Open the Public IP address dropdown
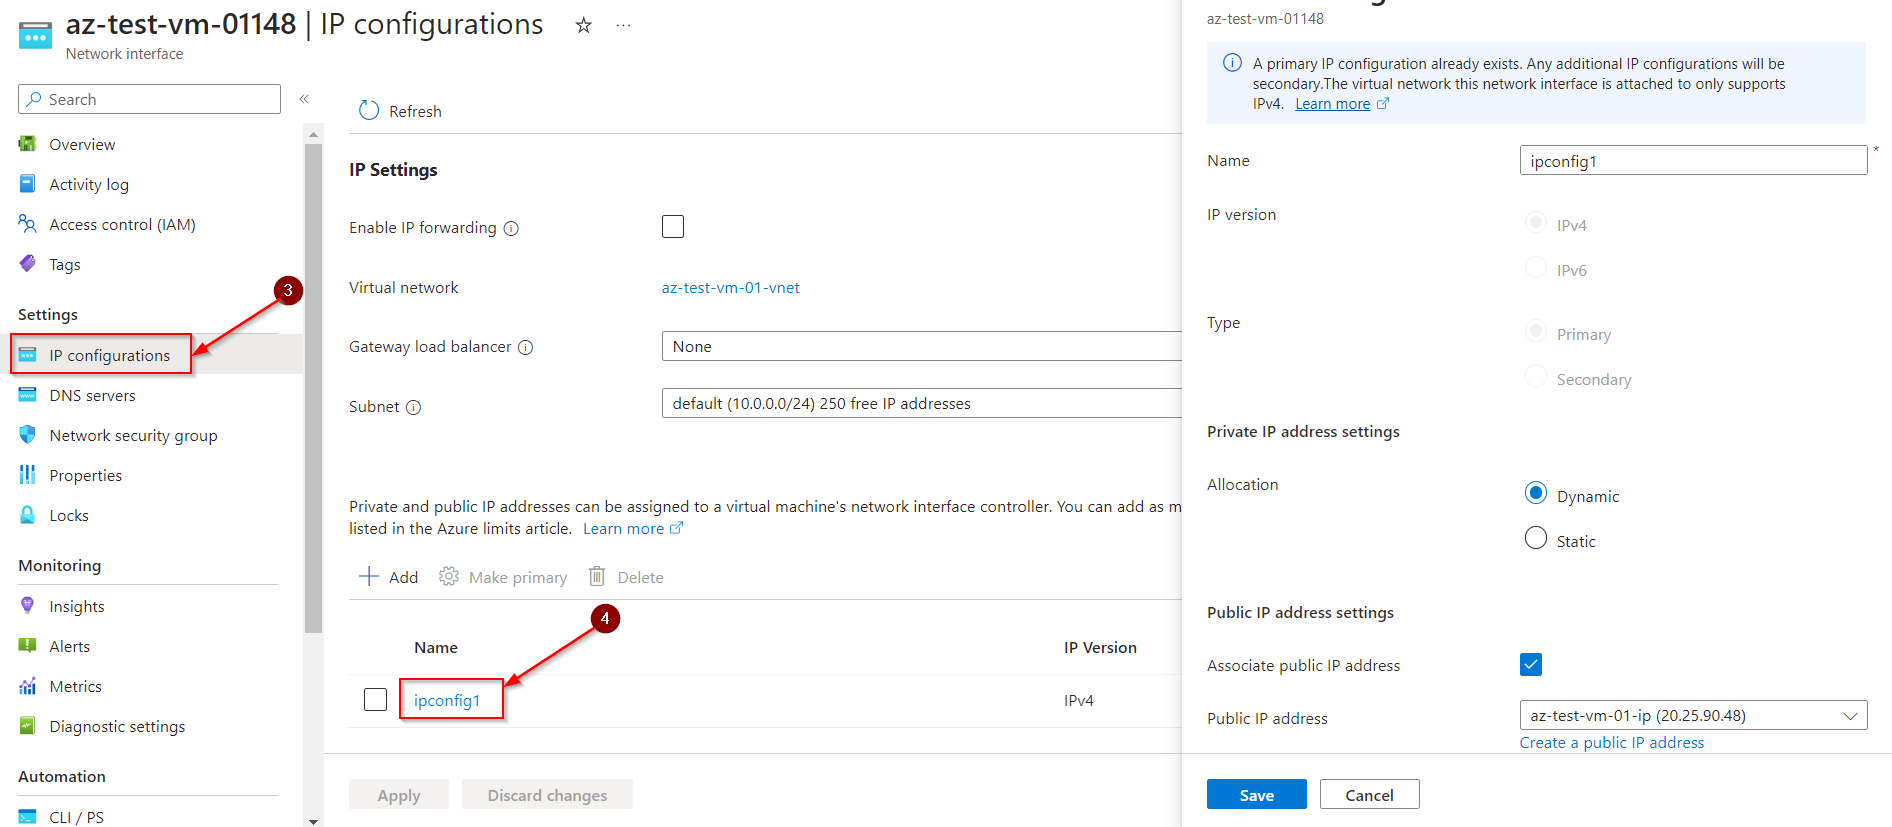 pos(1693,715)
